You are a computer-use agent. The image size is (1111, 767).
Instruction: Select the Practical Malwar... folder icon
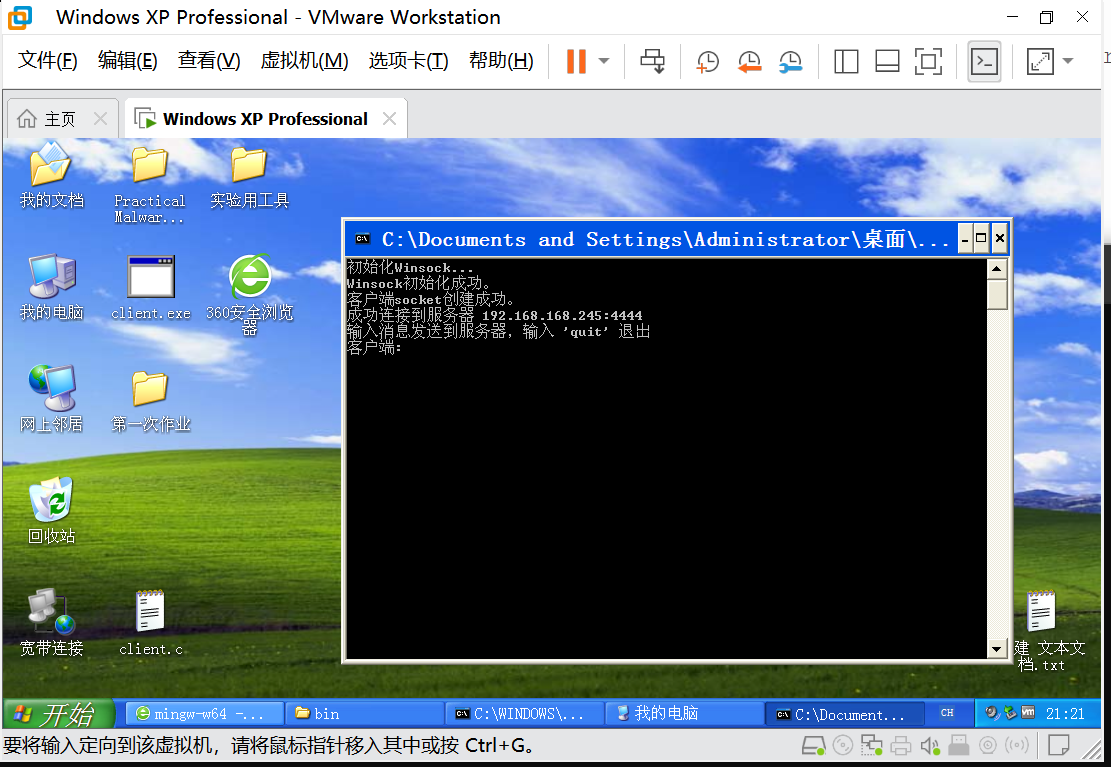click(x=150, y=184)
